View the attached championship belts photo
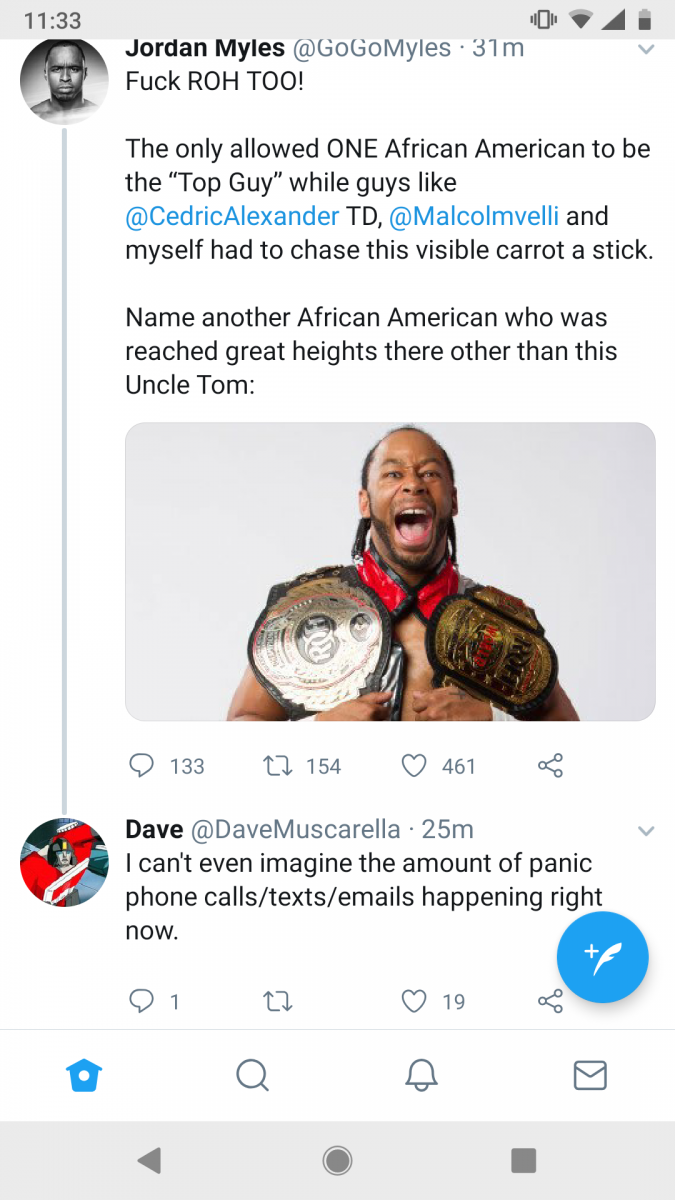This screenshot has width=675, height=1200. coord(390,571)
